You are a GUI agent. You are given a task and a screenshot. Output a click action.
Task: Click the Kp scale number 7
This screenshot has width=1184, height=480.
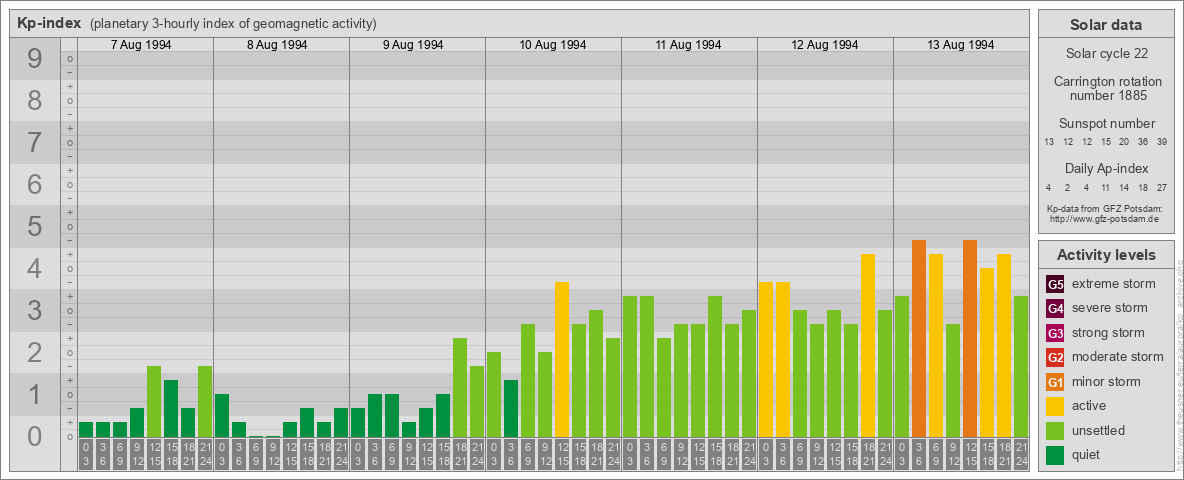tap(35, 143)
